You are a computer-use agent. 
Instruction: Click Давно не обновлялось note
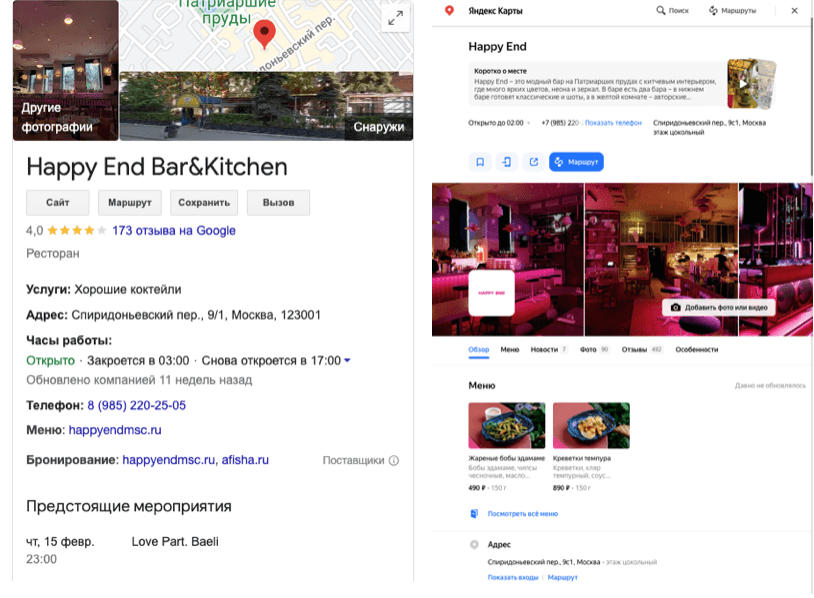(x=770, y=386)
